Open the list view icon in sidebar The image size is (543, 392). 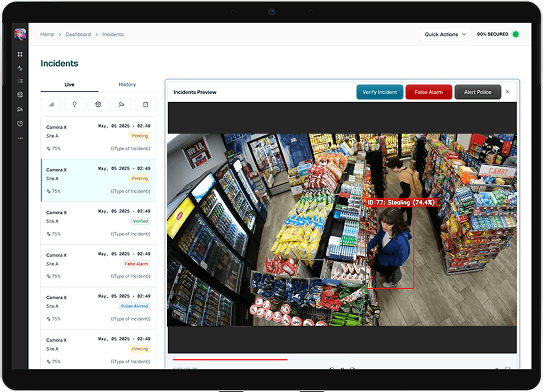[20, 81]
